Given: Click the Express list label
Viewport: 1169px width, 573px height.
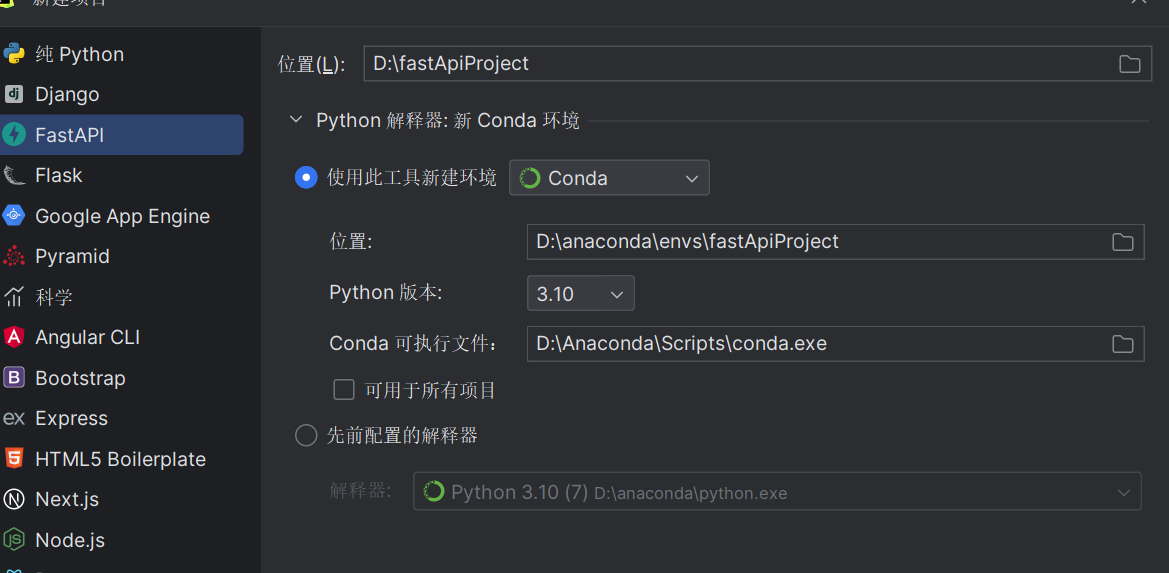Looking at the screenshot, I should (x=72, y=419).
